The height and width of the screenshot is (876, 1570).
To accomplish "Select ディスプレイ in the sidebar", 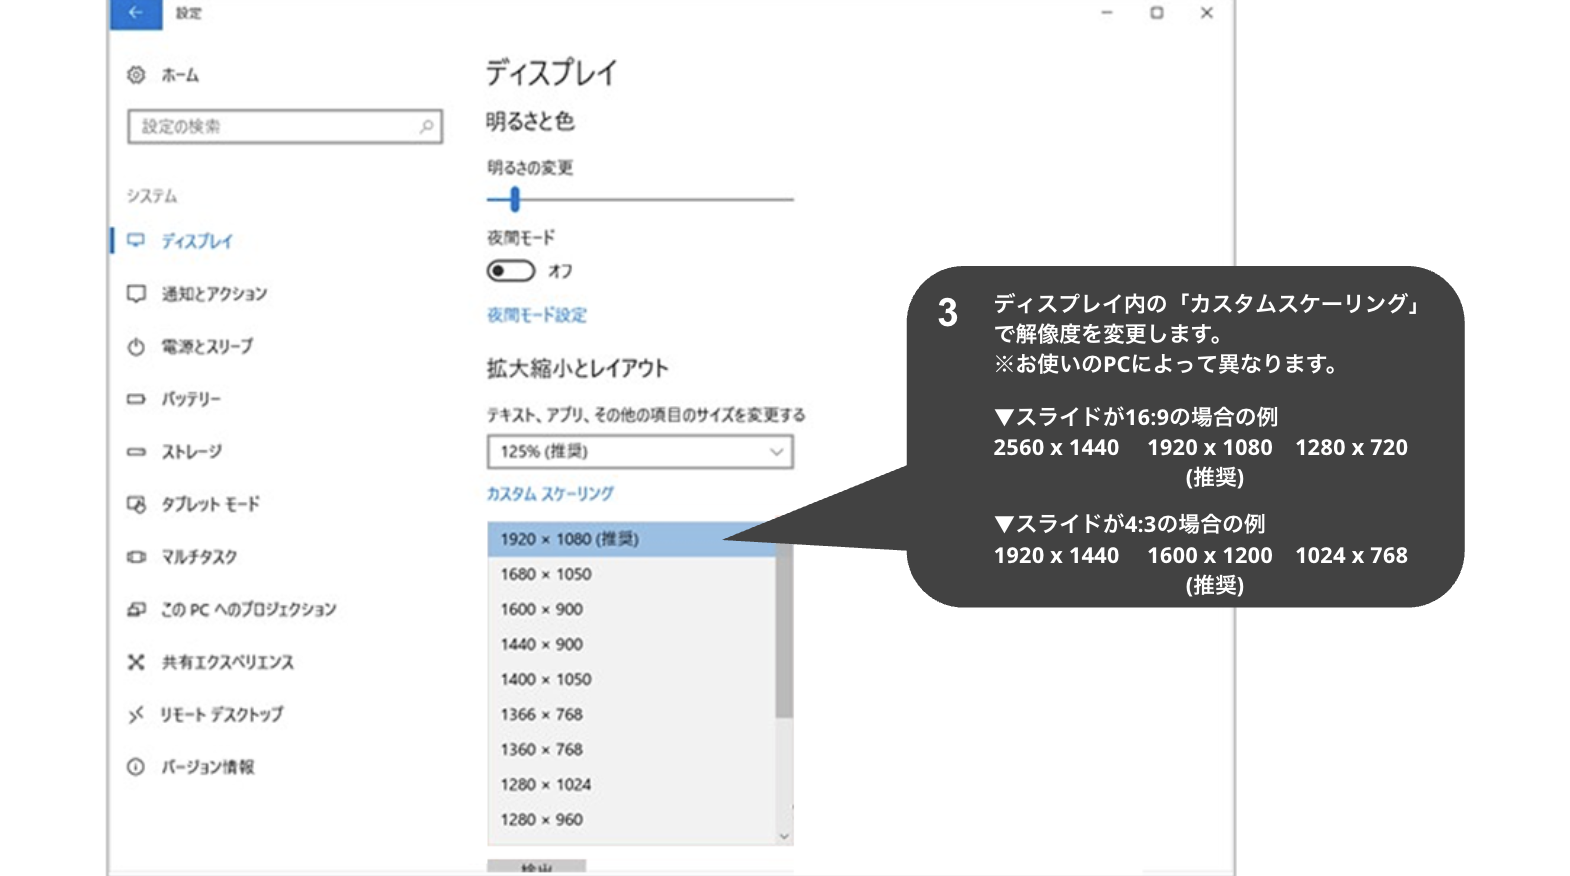I will pyautogui.click(x=197, y=241).
